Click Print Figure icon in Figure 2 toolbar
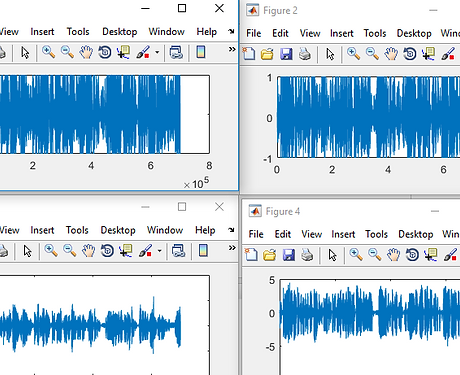460x375 pixels. 305,54
